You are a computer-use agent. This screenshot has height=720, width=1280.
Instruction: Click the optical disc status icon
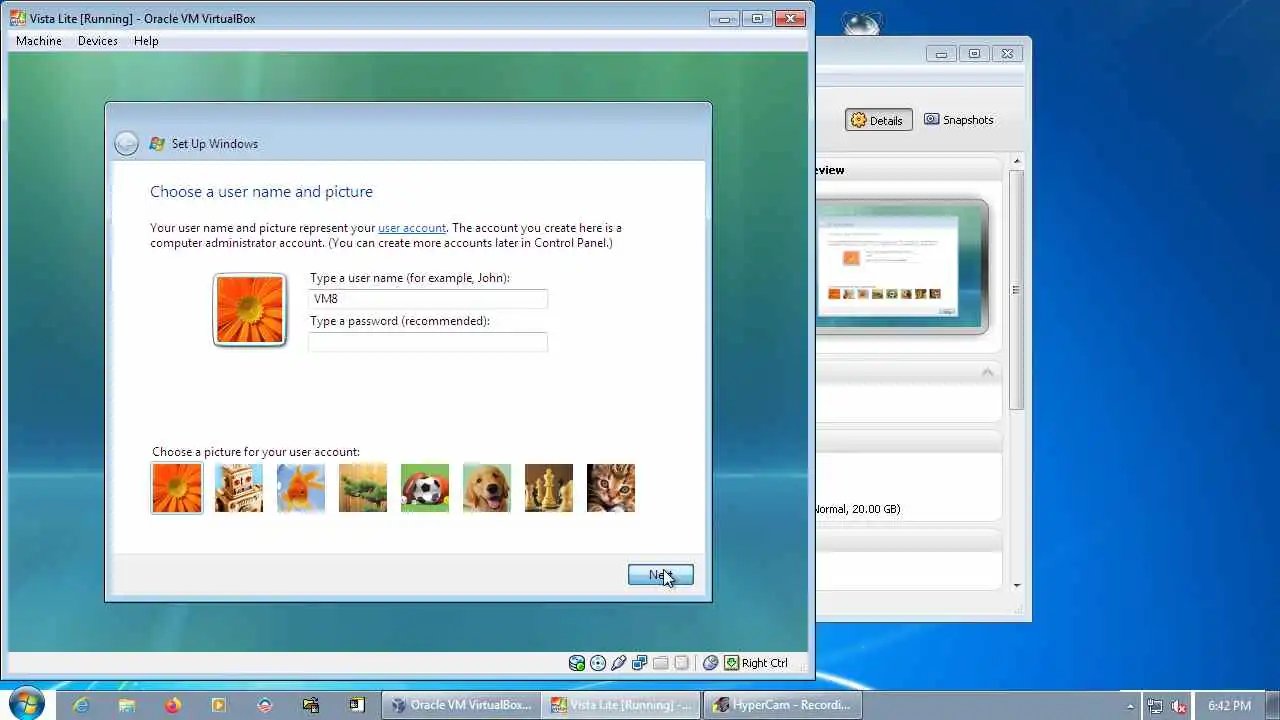coord(598,663)
